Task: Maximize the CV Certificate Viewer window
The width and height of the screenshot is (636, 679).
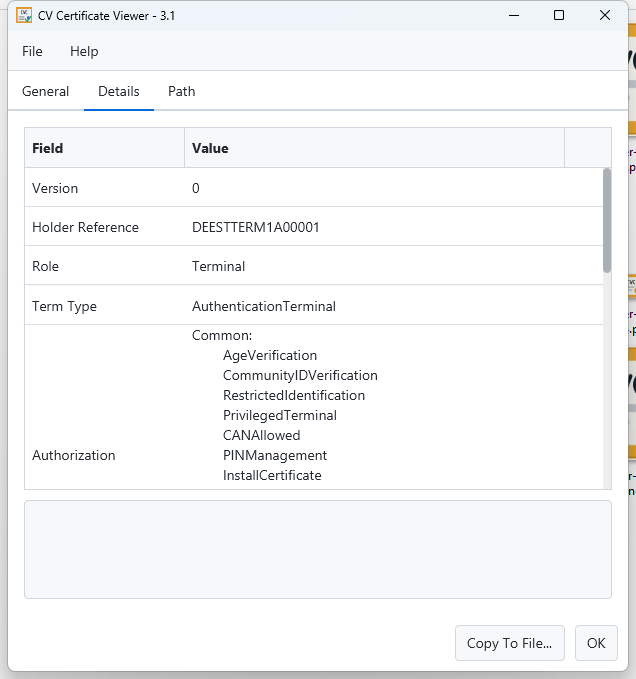Action: pyautogui.click(x=559, y=16)
